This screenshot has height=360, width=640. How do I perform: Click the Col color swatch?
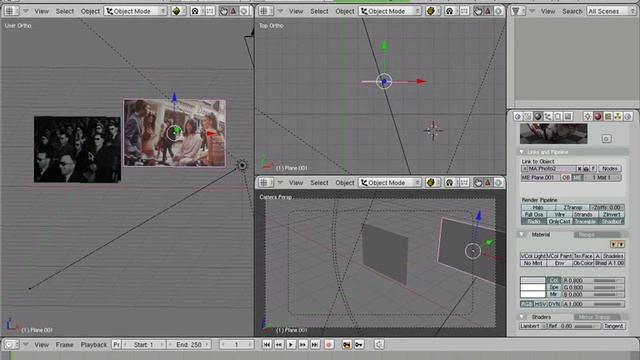coord(533,280)
